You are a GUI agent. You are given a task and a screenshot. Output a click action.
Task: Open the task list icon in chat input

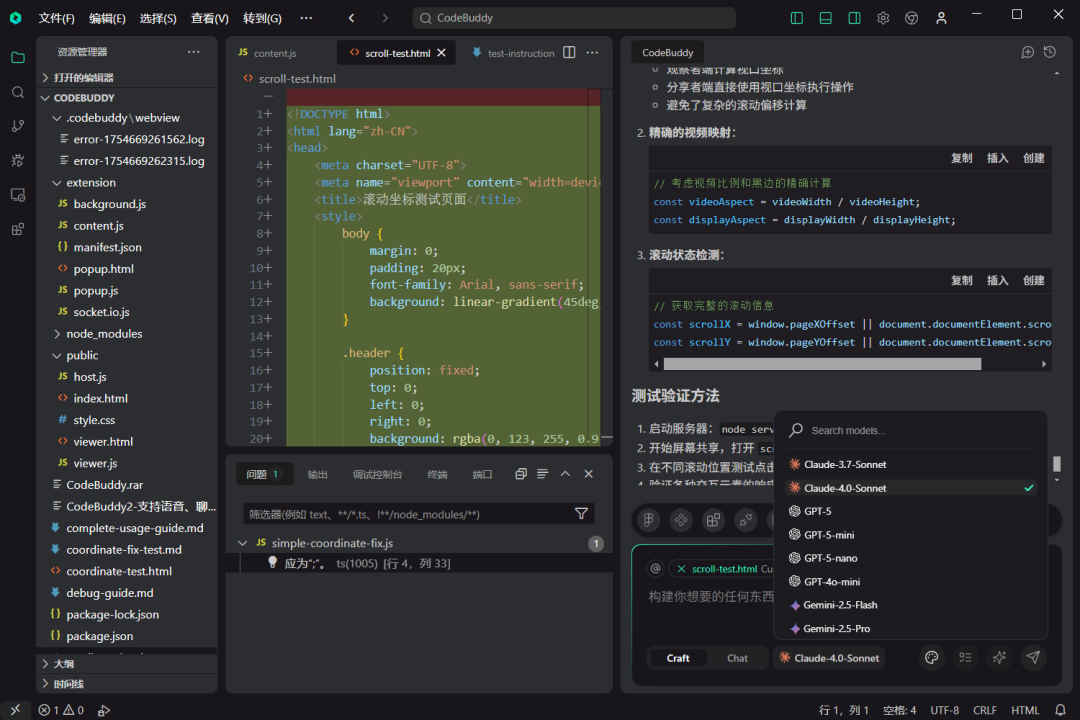click(x=966, y=657)
